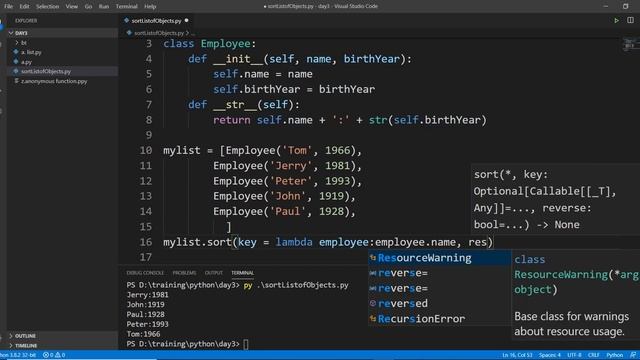Click the editor minimap
The width and height of the screenshot is (640, 360).
coord(630,44)
